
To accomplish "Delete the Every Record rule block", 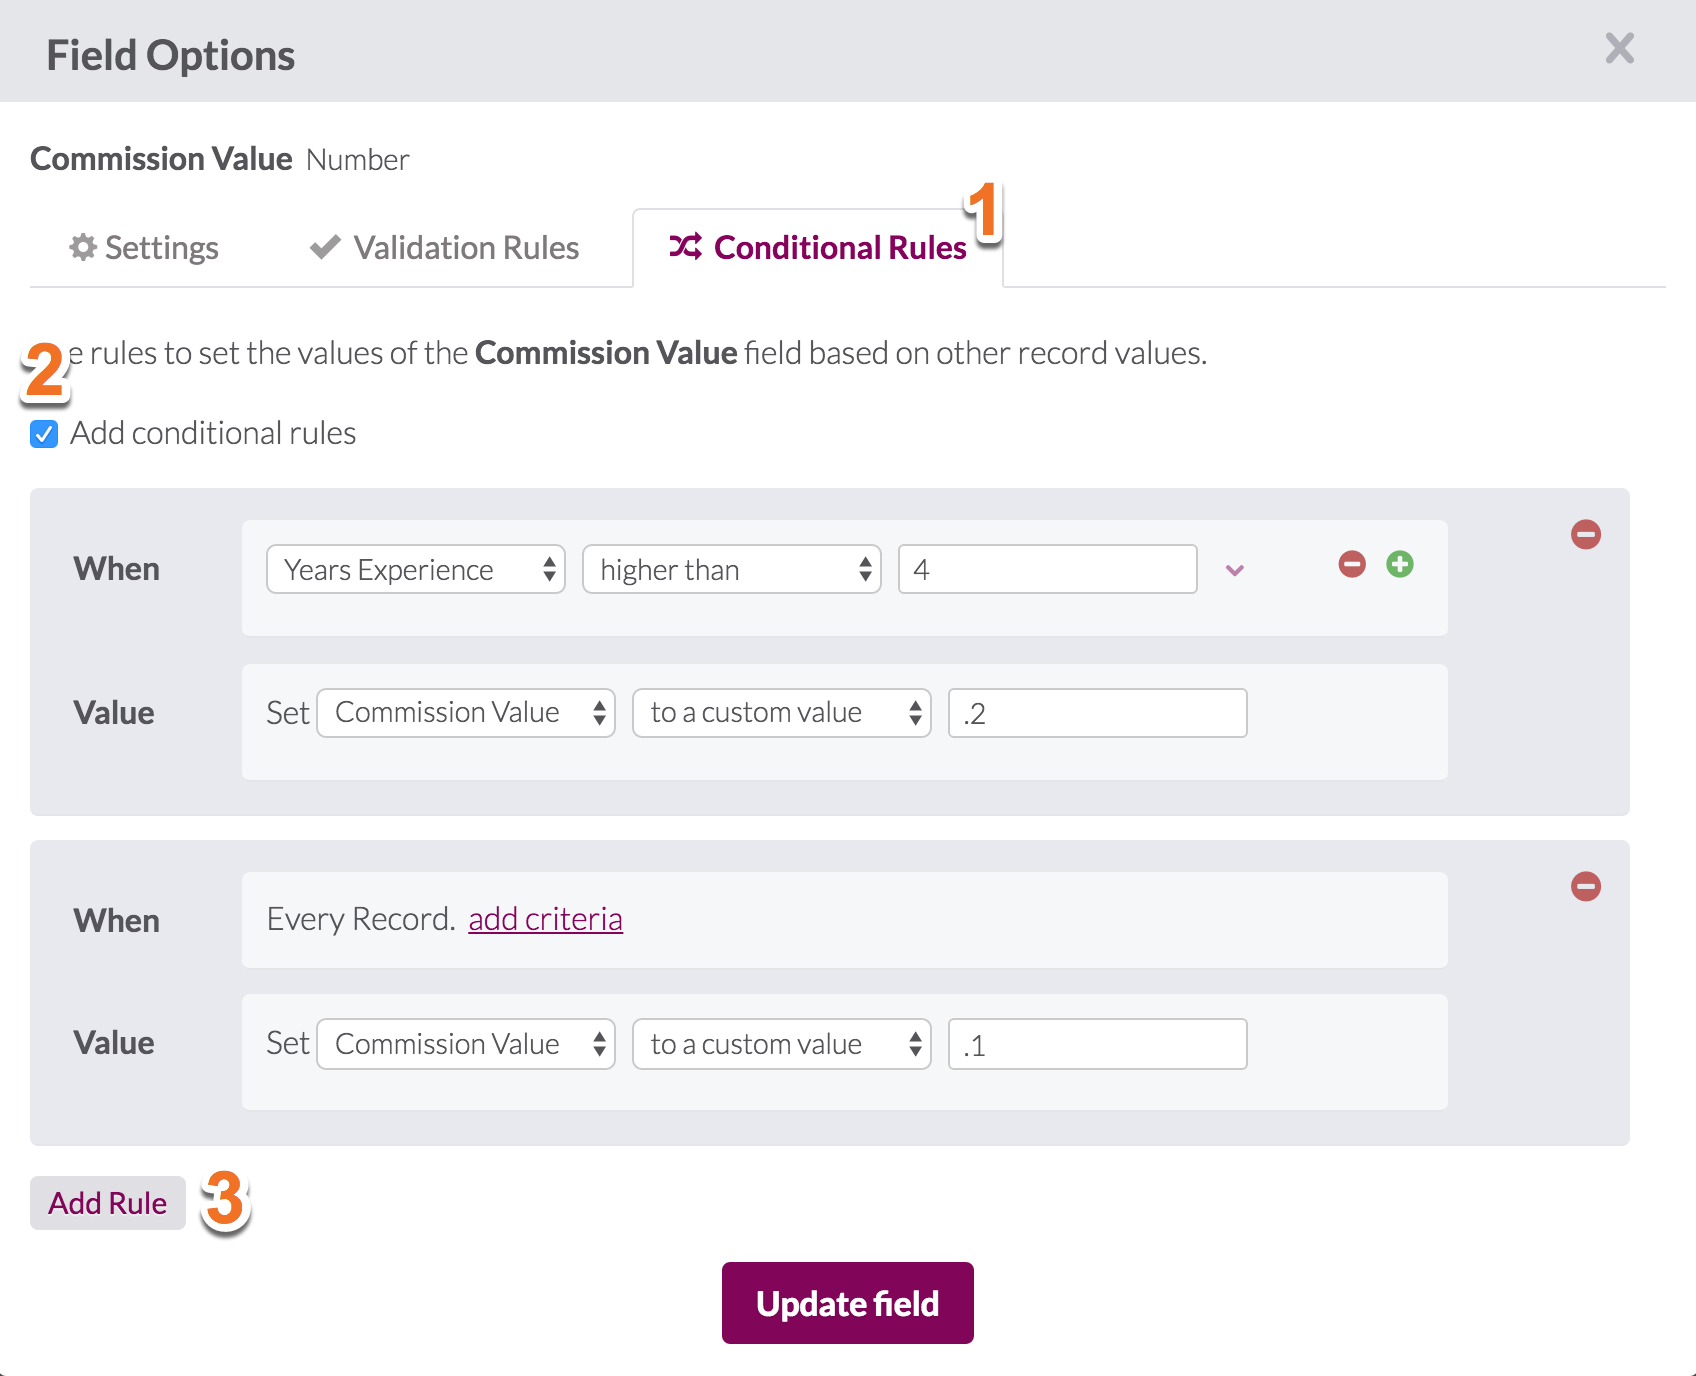I will 1585,886.
